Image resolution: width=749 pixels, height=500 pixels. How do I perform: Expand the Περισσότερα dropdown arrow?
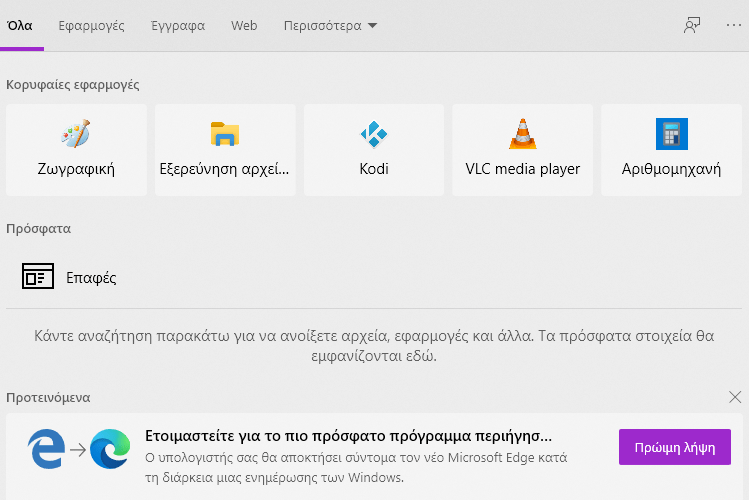[373, 26]
